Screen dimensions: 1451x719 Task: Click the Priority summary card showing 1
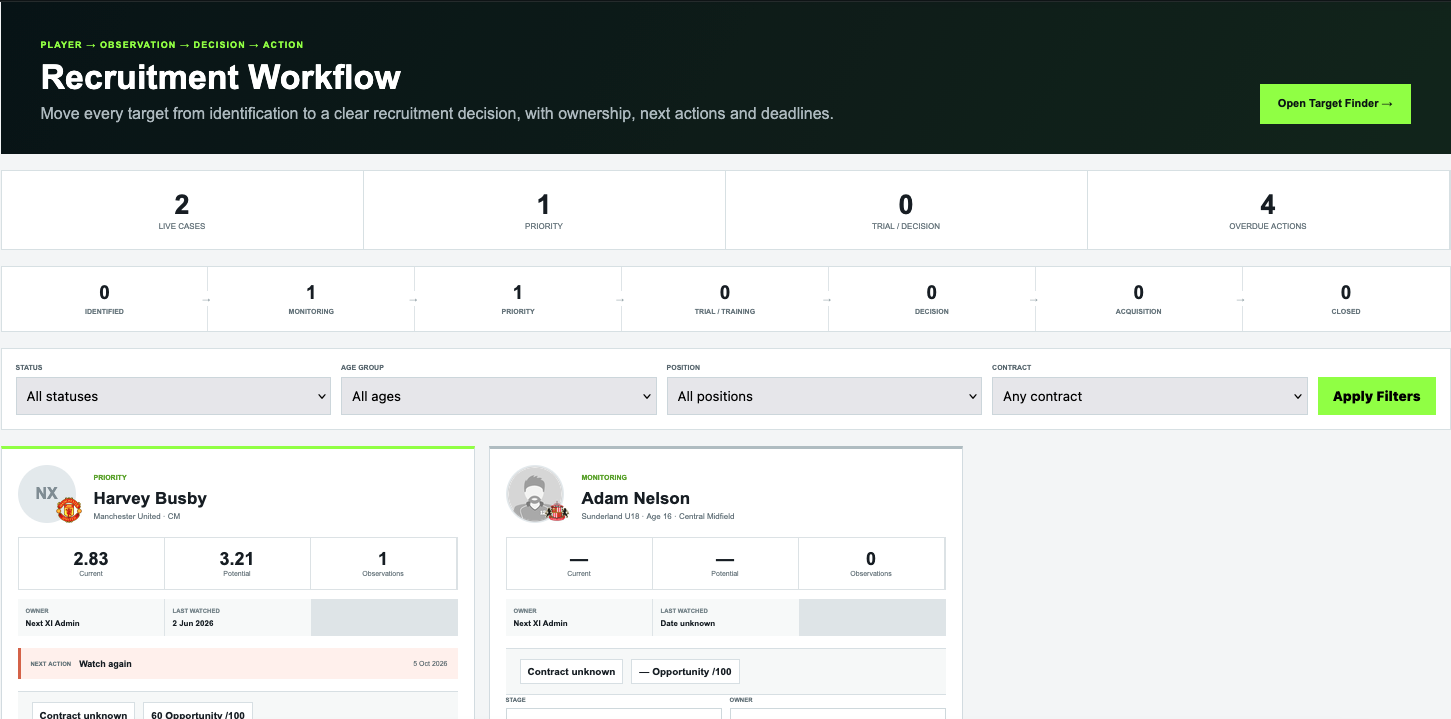coord(544,210)
